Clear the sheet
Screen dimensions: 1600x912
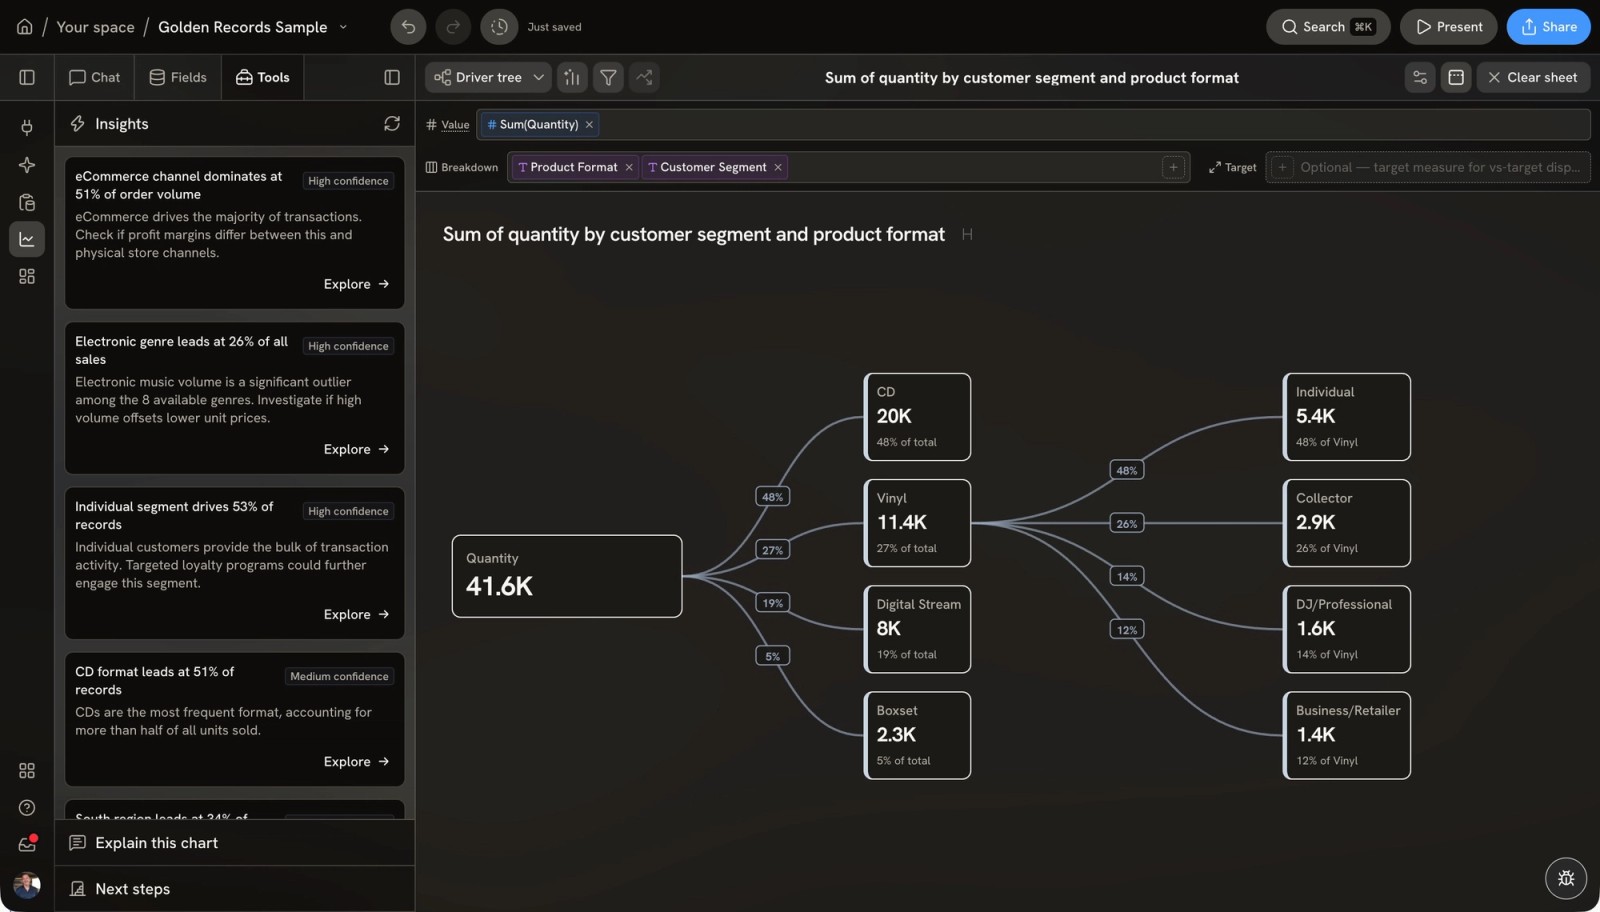pyautogui.click(x=1533, y=77)
